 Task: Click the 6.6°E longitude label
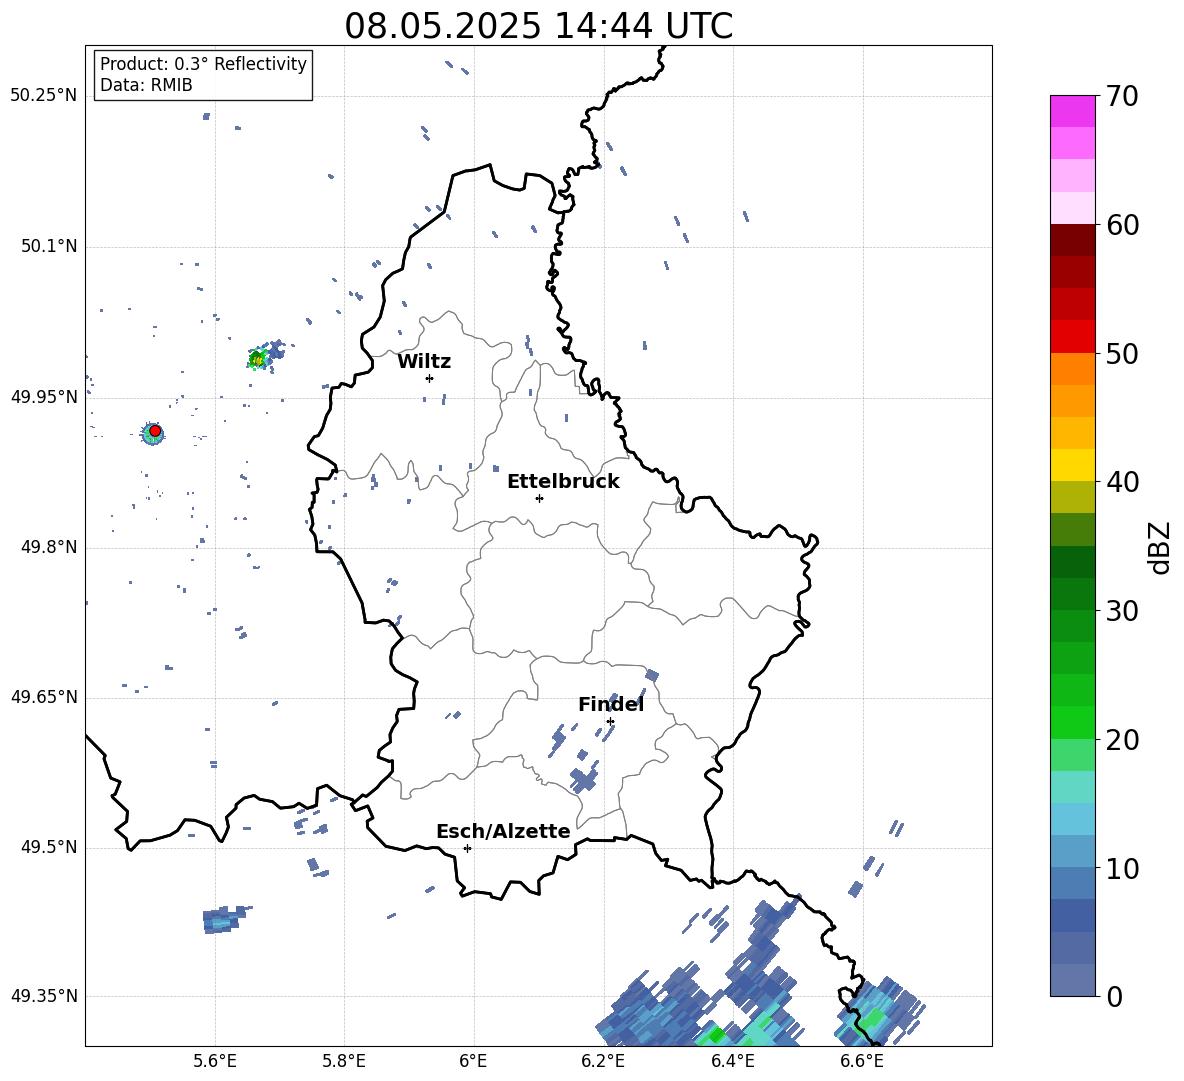862,1061
